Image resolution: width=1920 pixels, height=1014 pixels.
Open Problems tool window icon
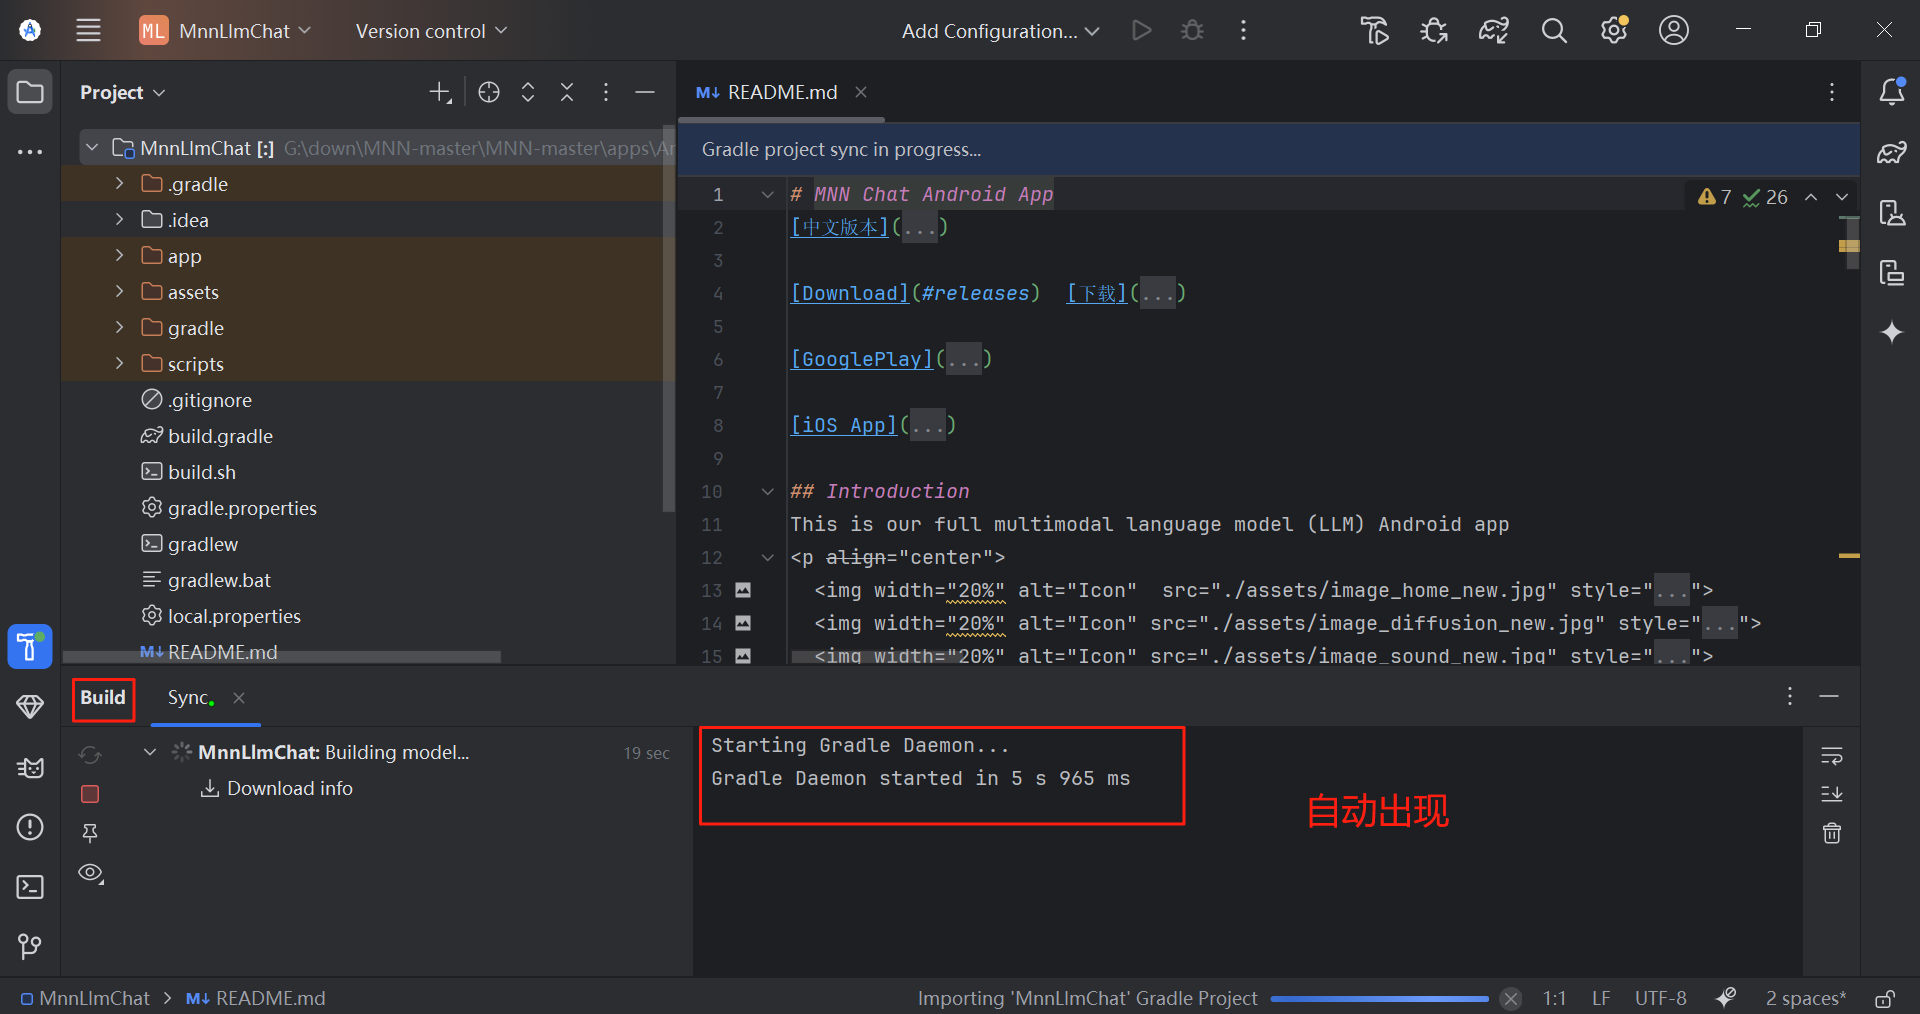(30, 827)
